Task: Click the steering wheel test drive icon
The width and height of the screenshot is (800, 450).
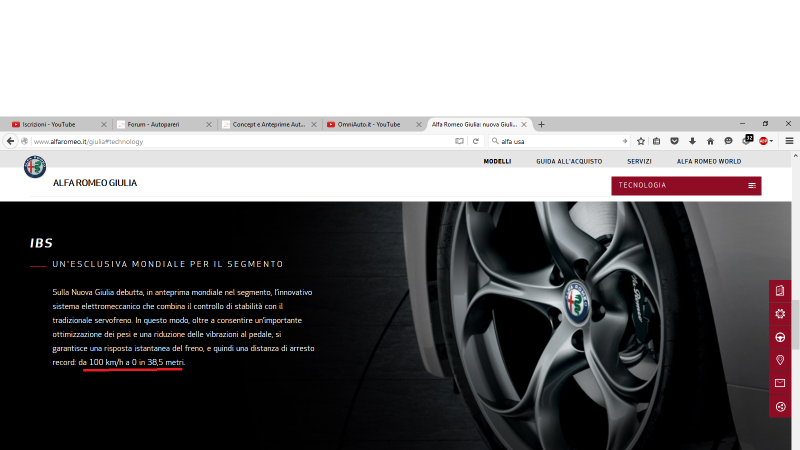Action: point(780,337)
